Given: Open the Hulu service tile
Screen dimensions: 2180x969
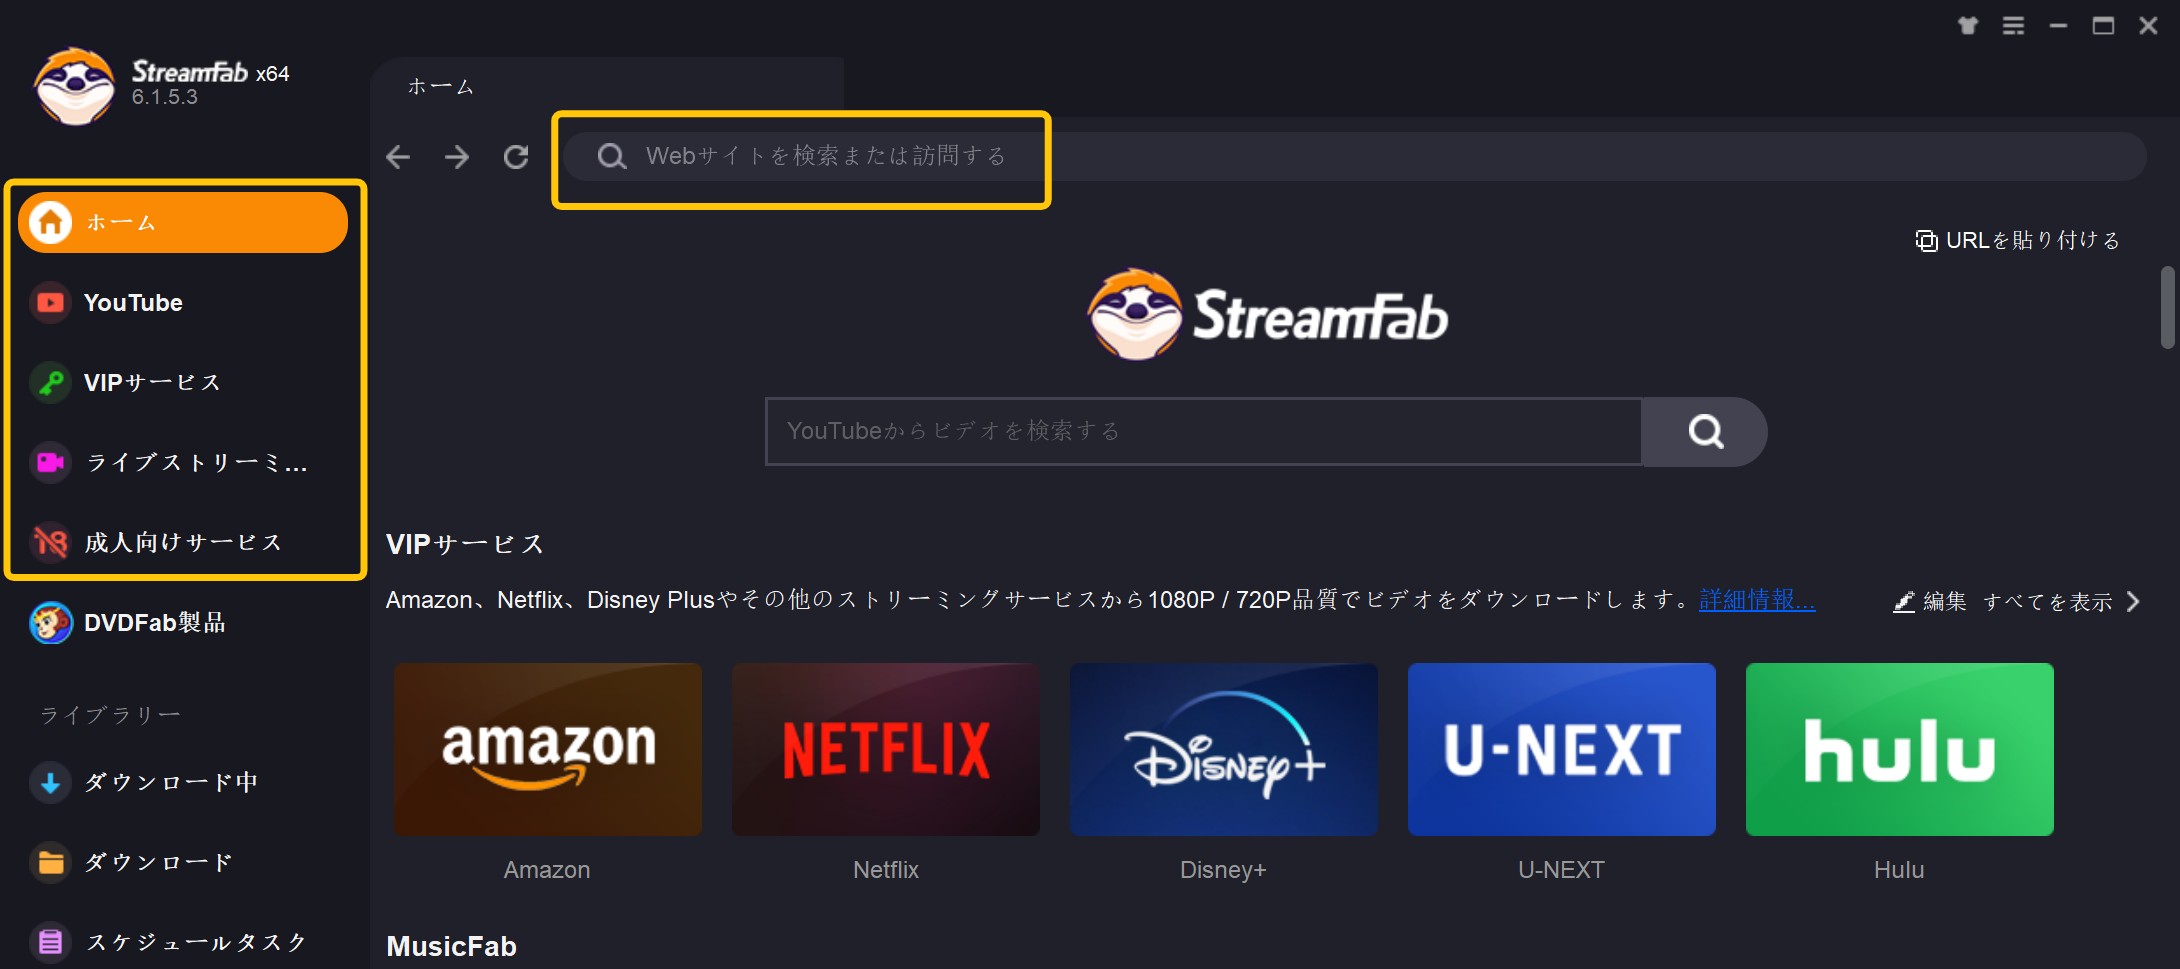Looking at the screenshot, I should pos(1899,749).
